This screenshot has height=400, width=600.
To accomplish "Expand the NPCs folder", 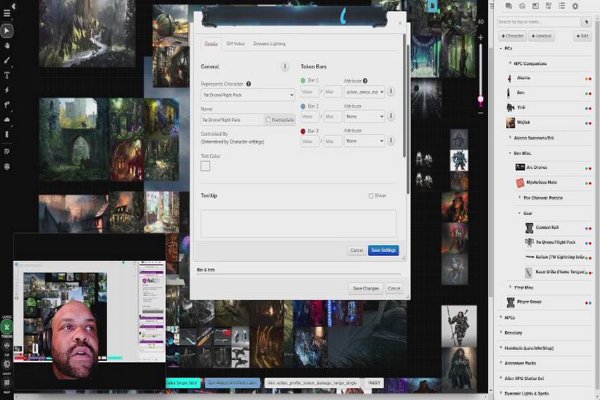I will 501,318.
